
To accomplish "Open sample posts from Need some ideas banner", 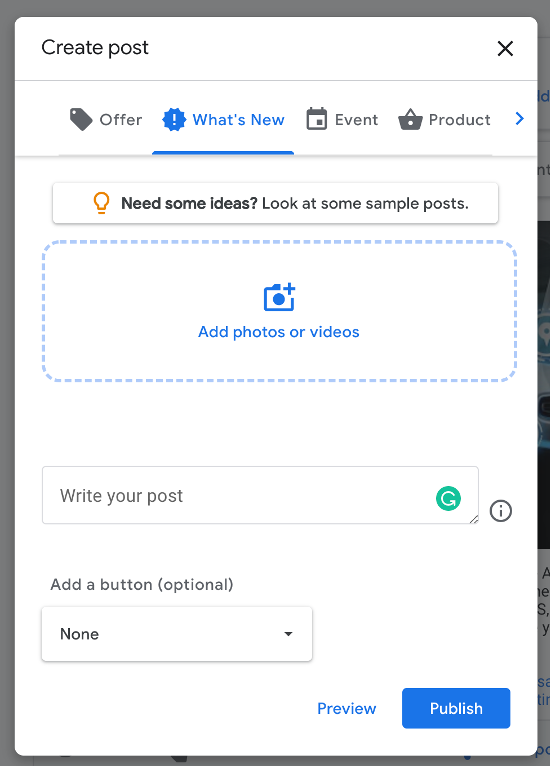I will coord(275,203).
